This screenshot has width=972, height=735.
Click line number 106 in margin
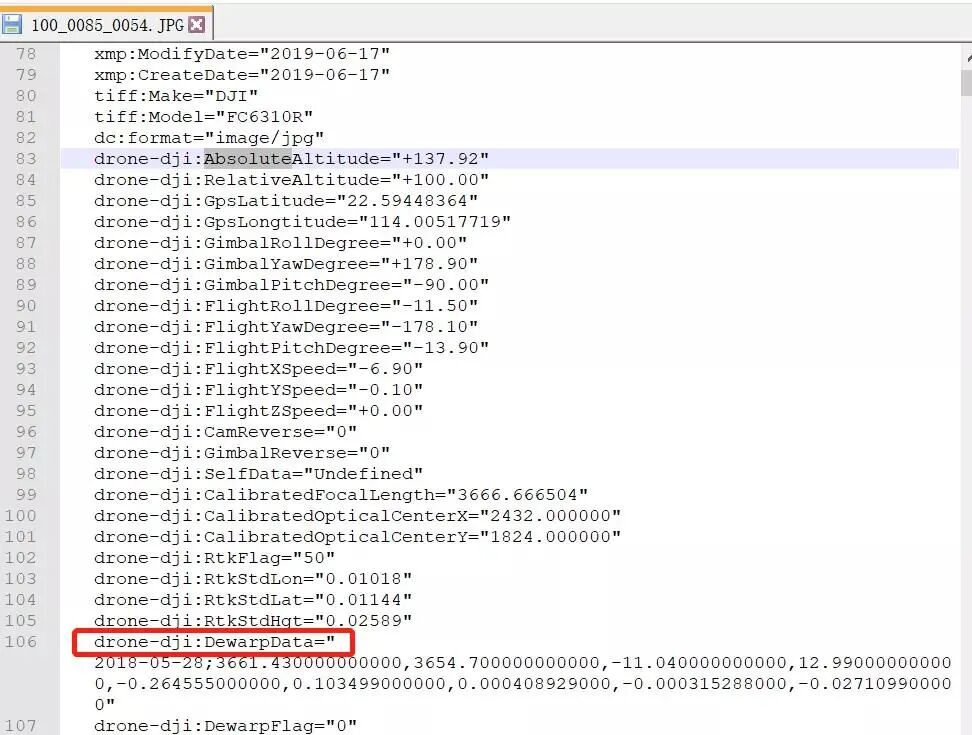coord(20,641)
